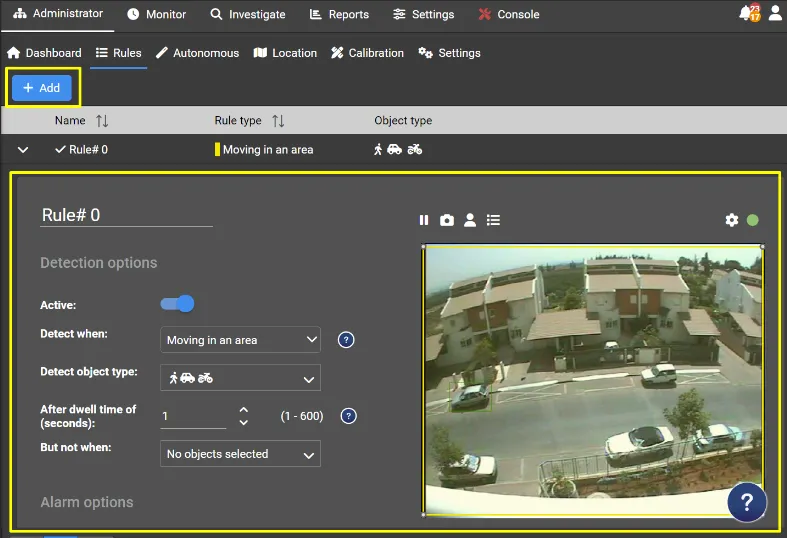The width and height of the screenshot is (787, 538).
Task: Collapse the Rule# 0 row chevron
Action: [23, 150]
